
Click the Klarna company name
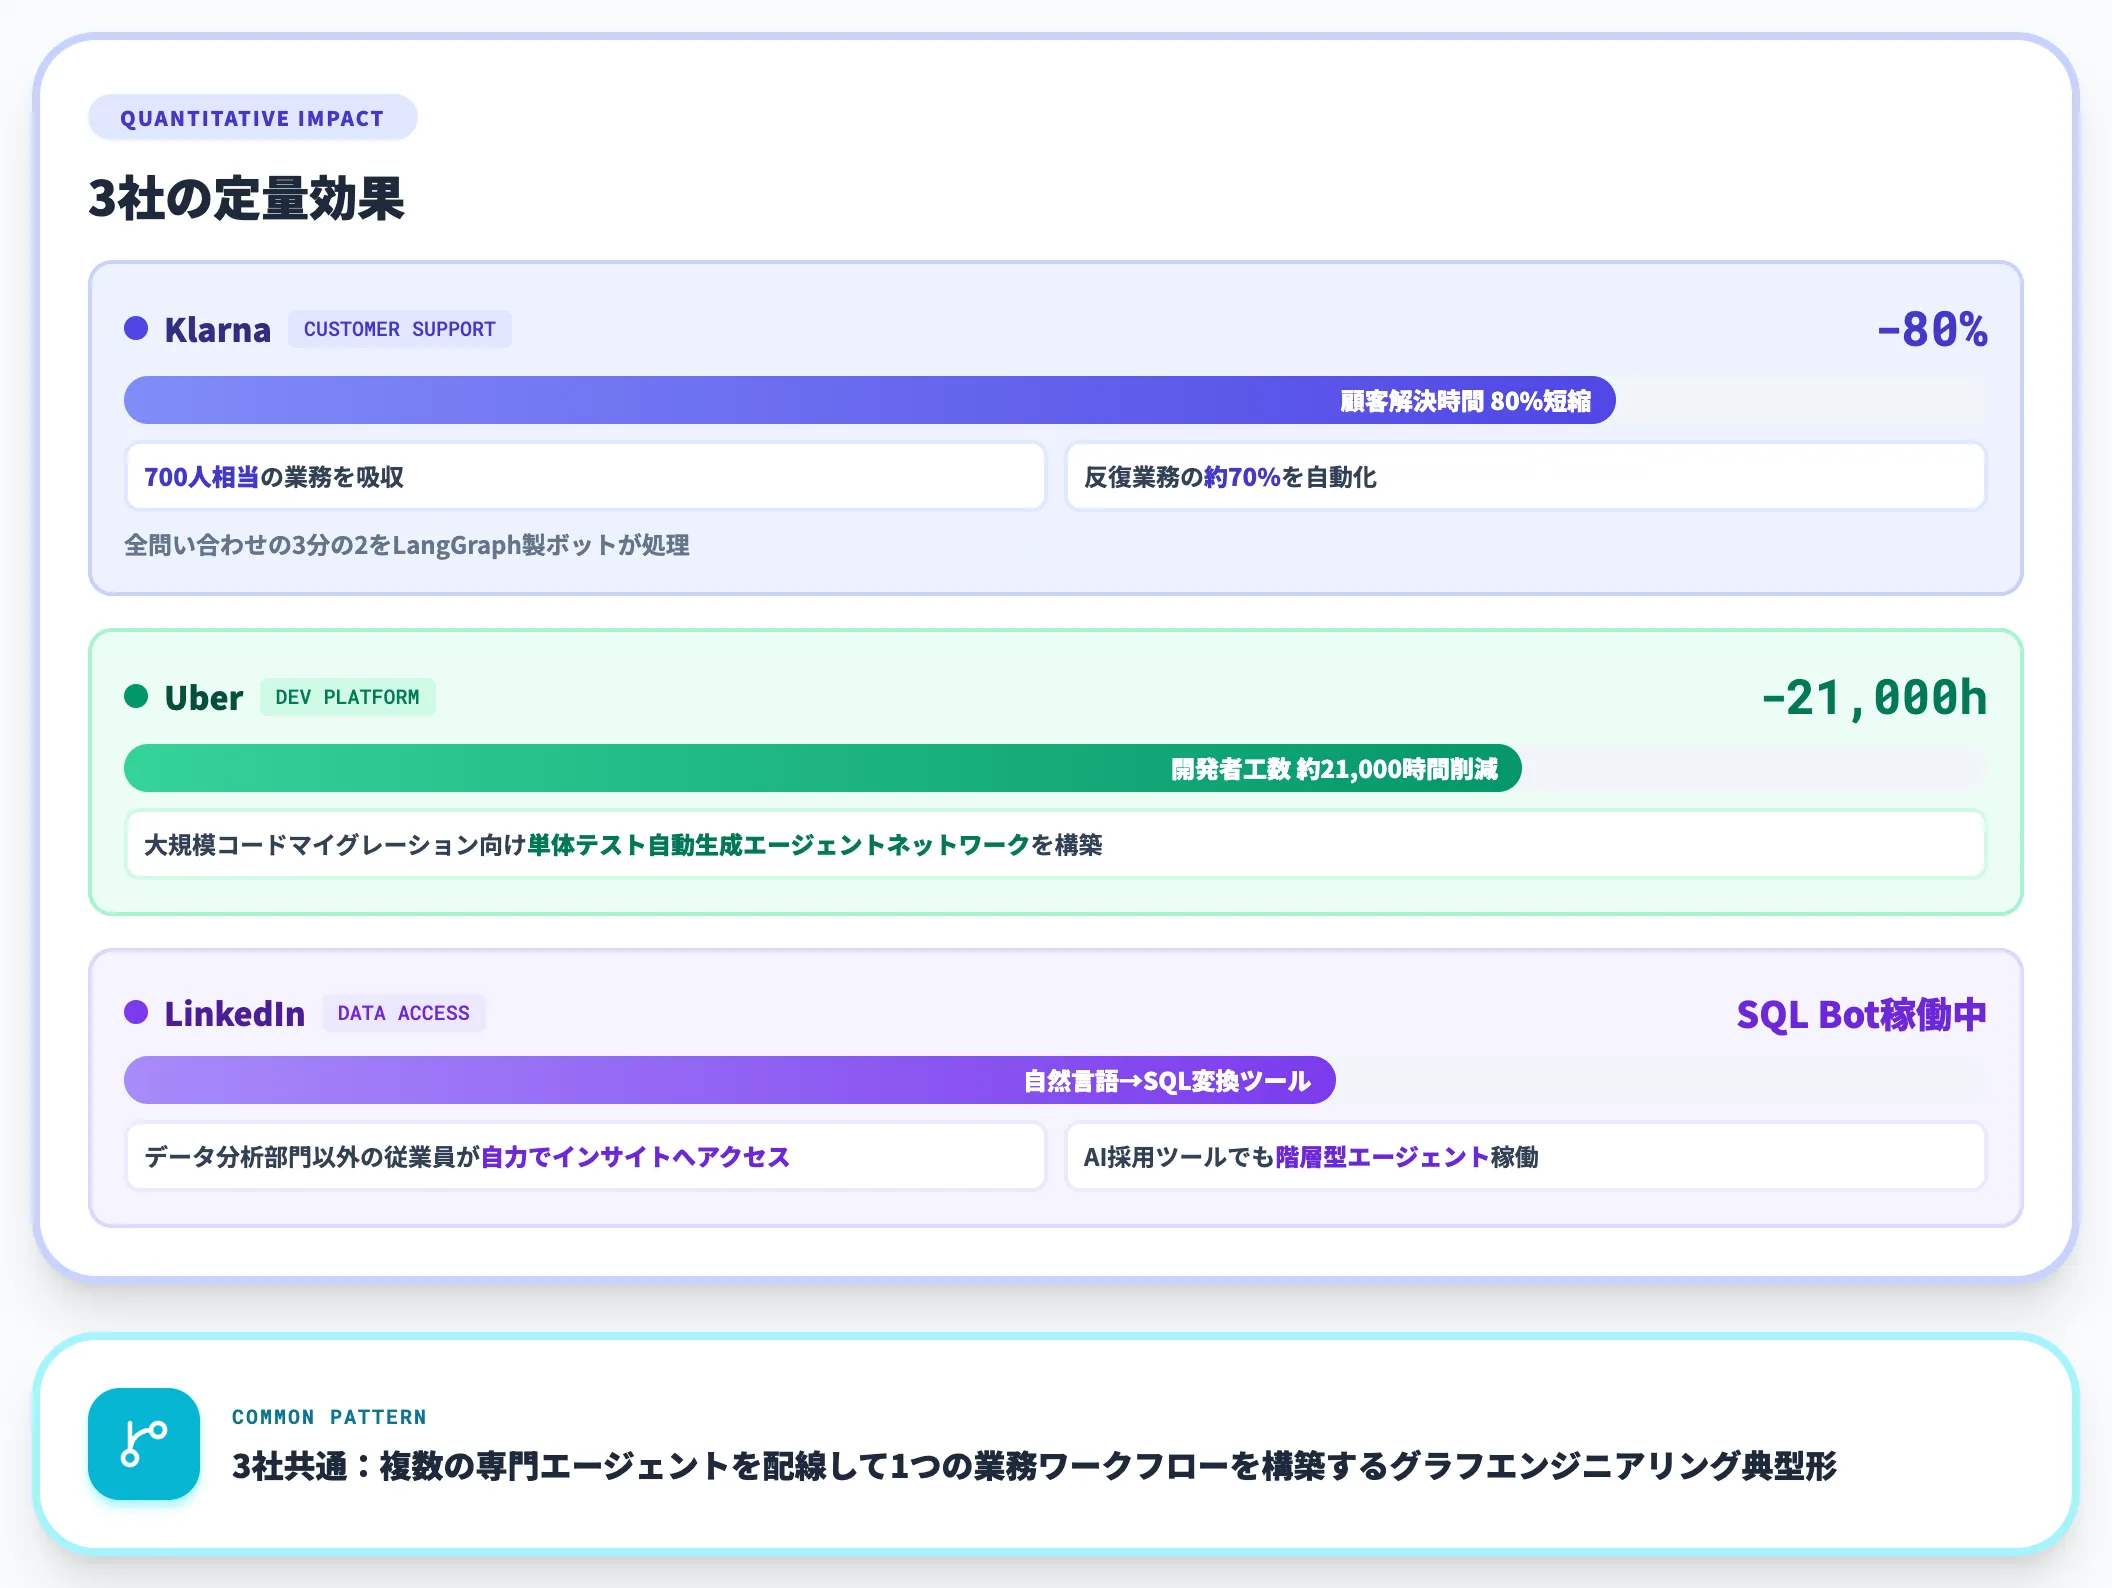(218, 329)
